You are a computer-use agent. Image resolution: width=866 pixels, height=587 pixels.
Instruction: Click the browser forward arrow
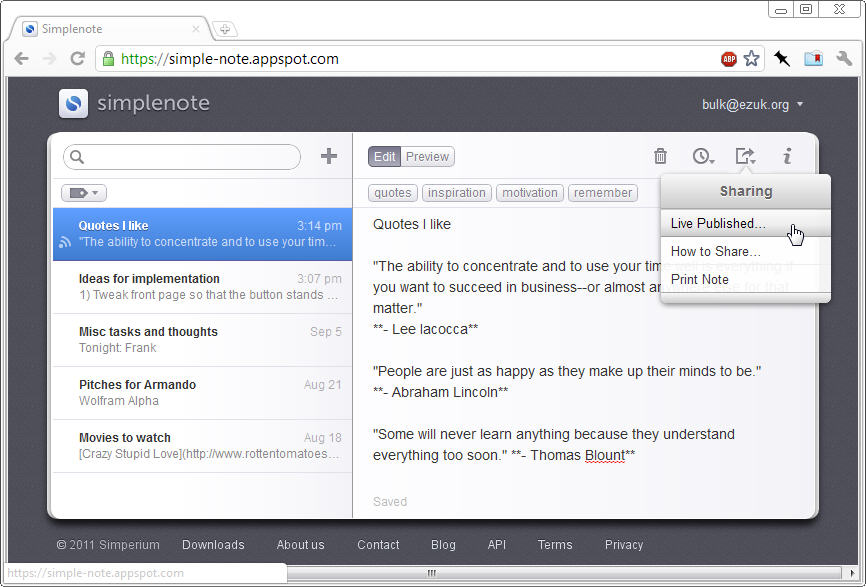coord(49,59)
